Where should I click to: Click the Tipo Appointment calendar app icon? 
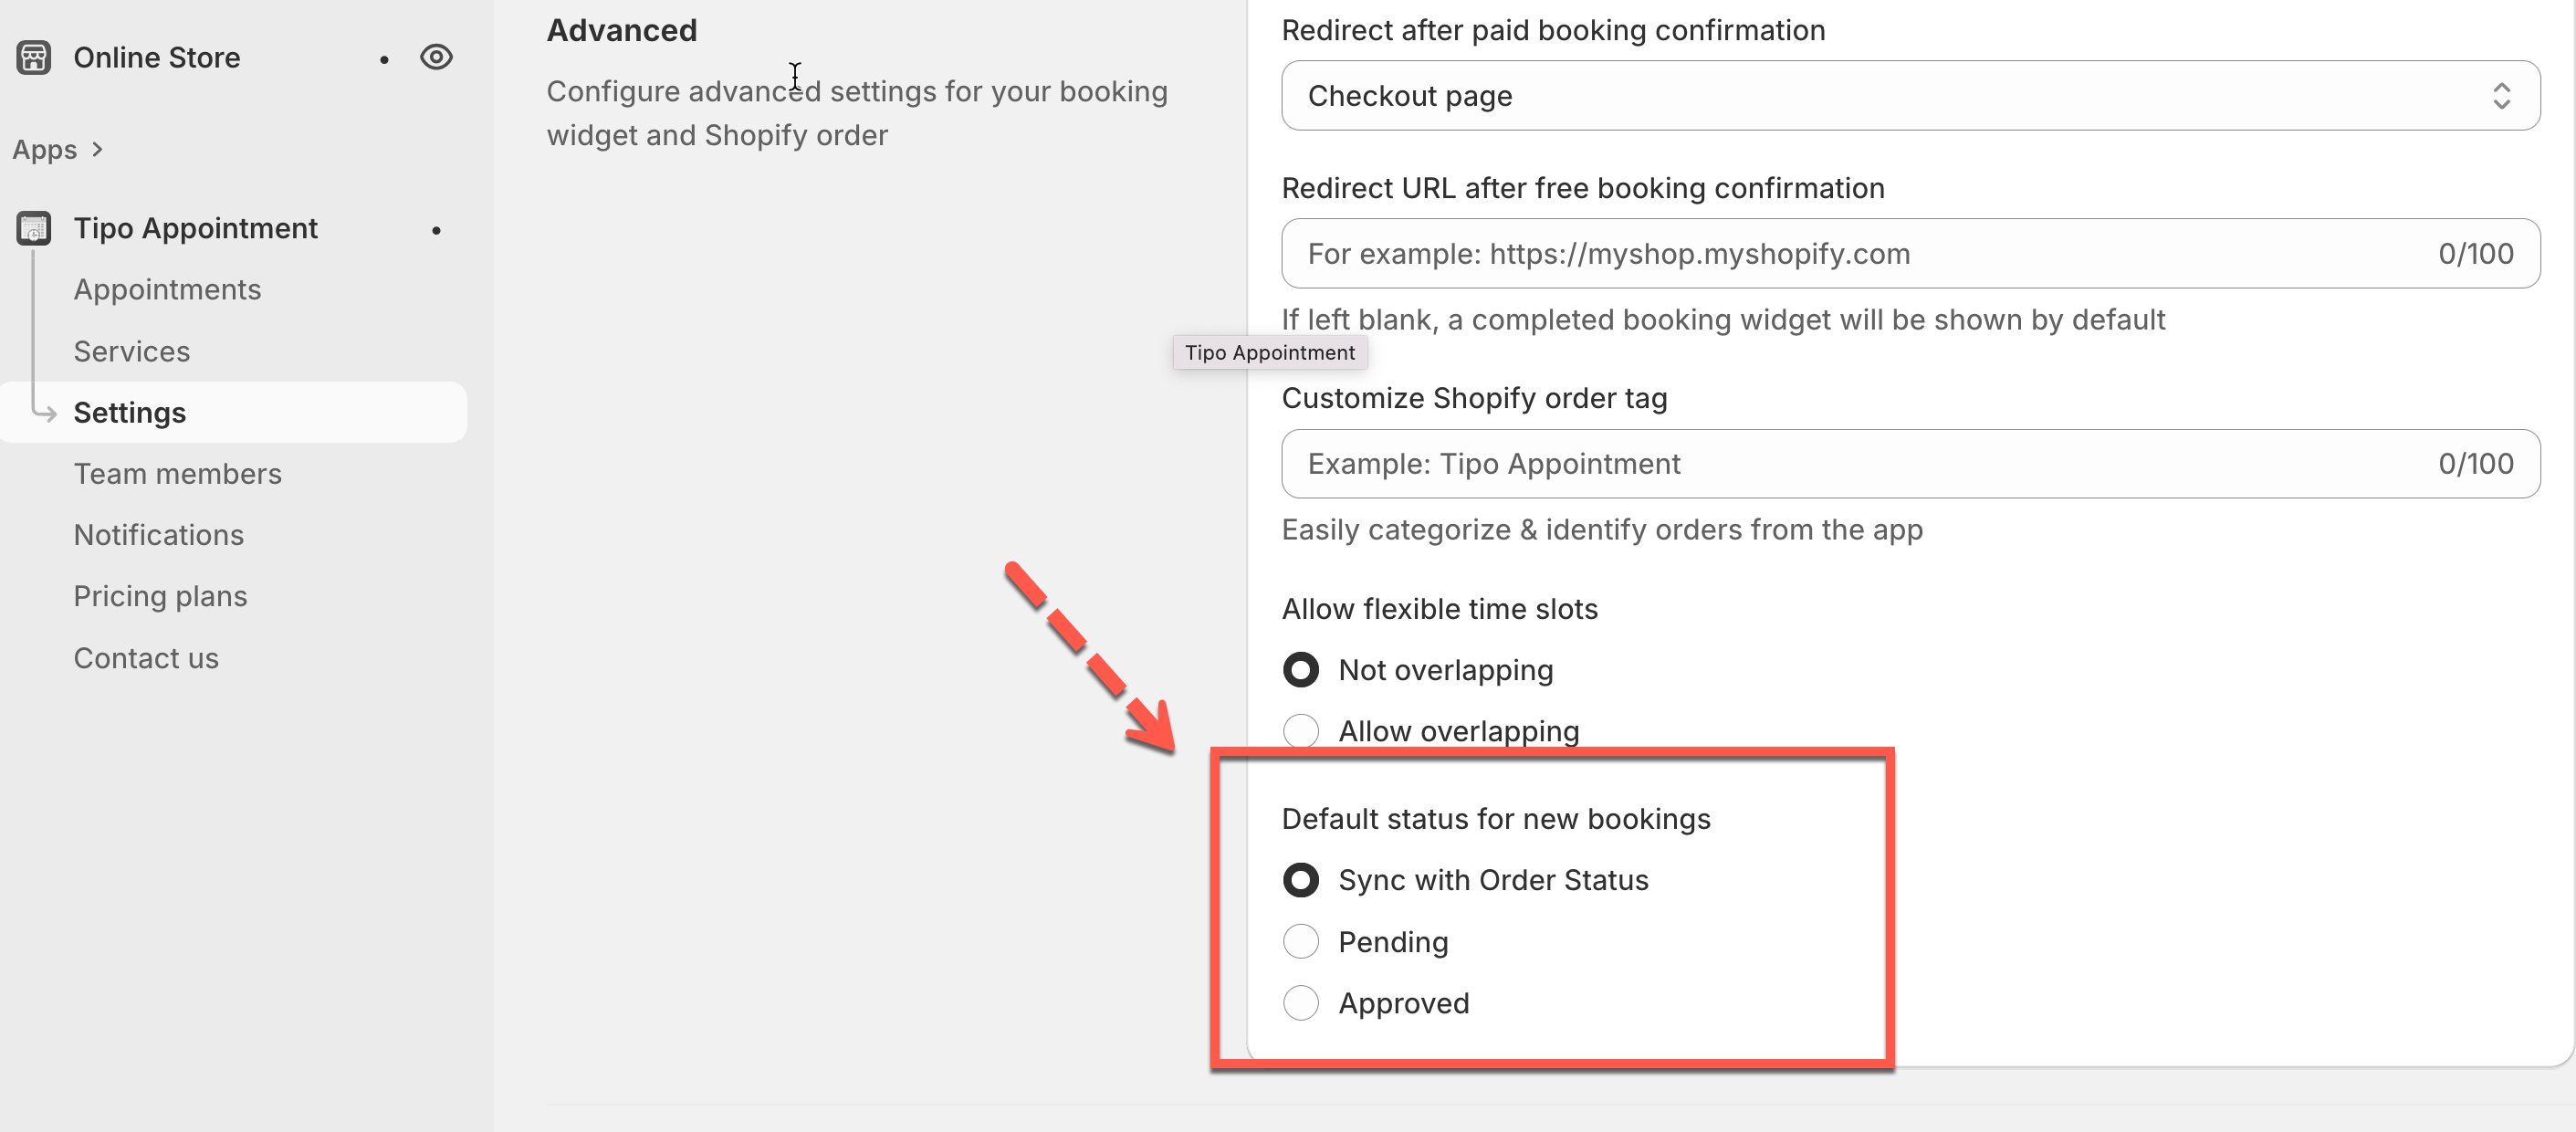click(x=34, y=229)
